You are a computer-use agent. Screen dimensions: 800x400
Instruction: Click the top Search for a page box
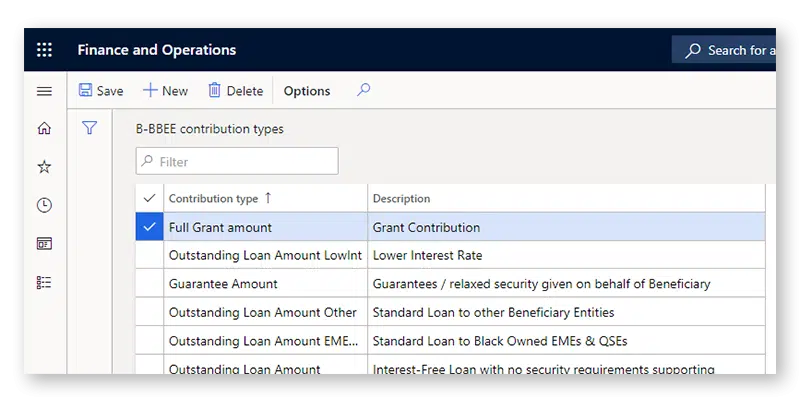730,50
